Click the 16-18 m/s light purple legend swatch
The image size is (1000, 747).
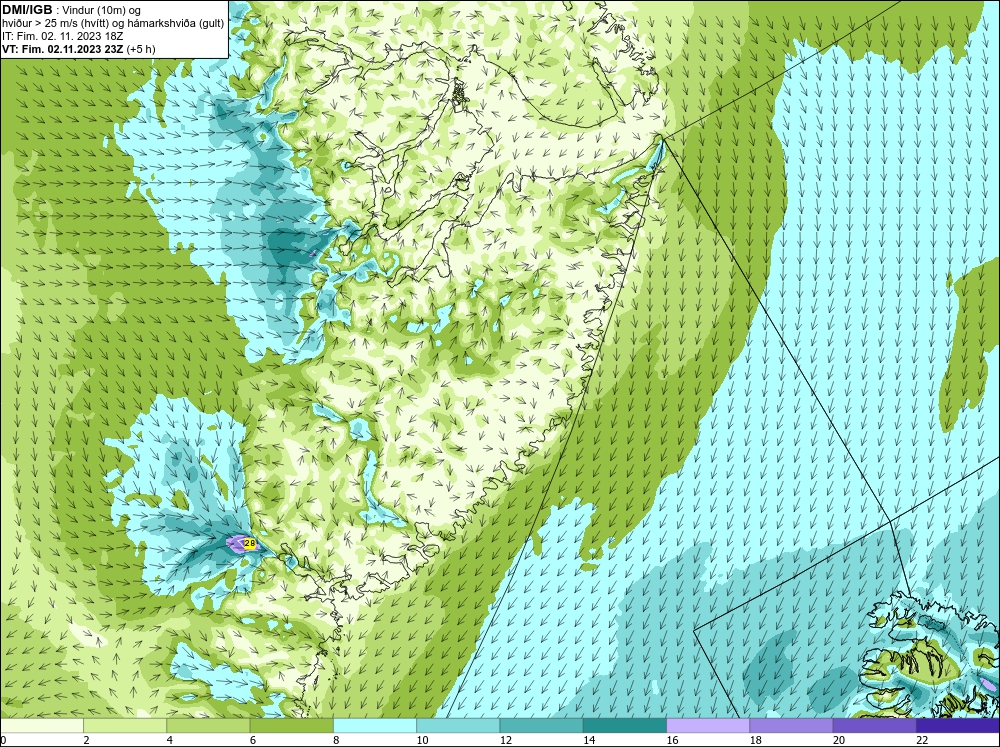click(708, 725)
